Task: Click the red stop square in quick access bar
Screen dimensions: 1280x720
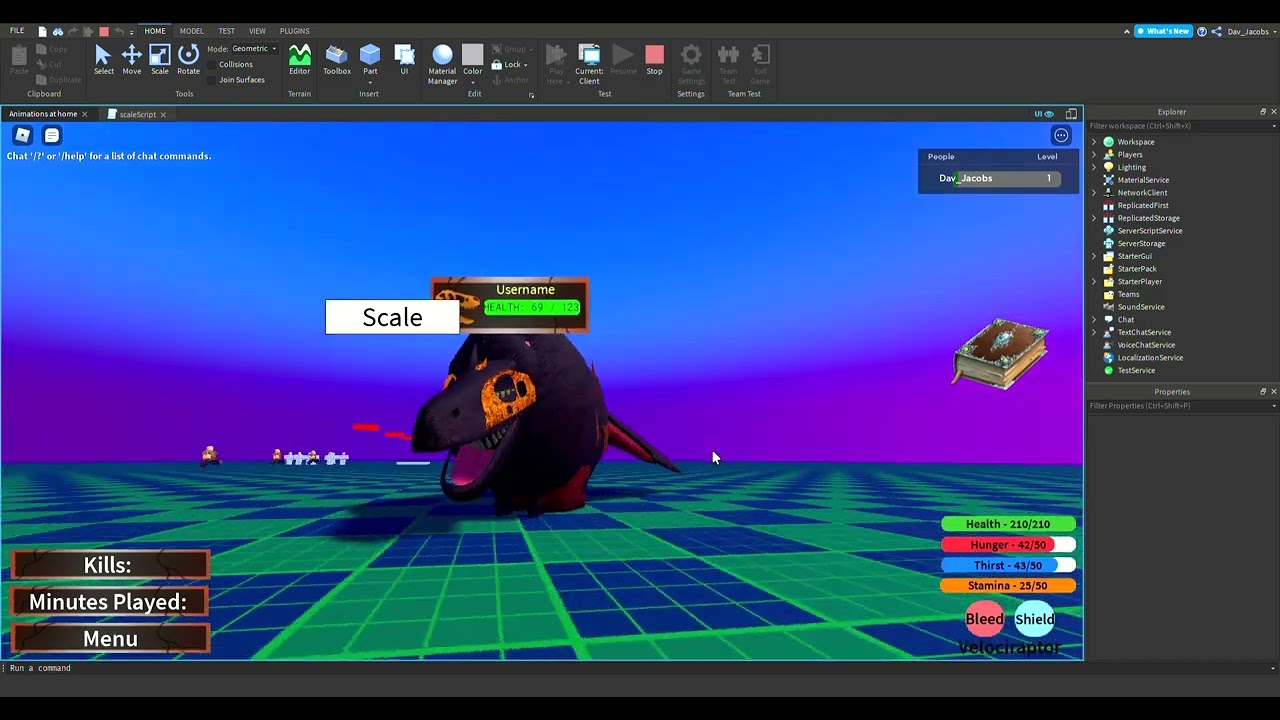Action: pos(103,31)
